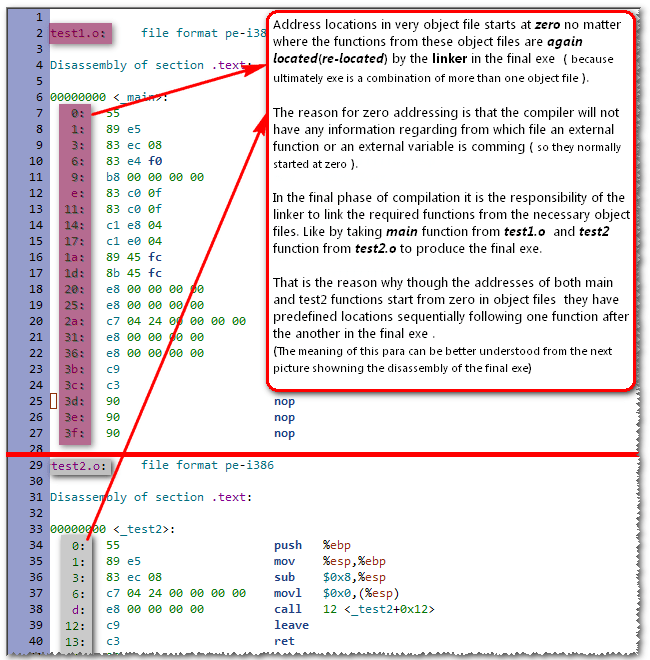
Task: Click address offset '14:'
Action: click(x=75, y=225)
